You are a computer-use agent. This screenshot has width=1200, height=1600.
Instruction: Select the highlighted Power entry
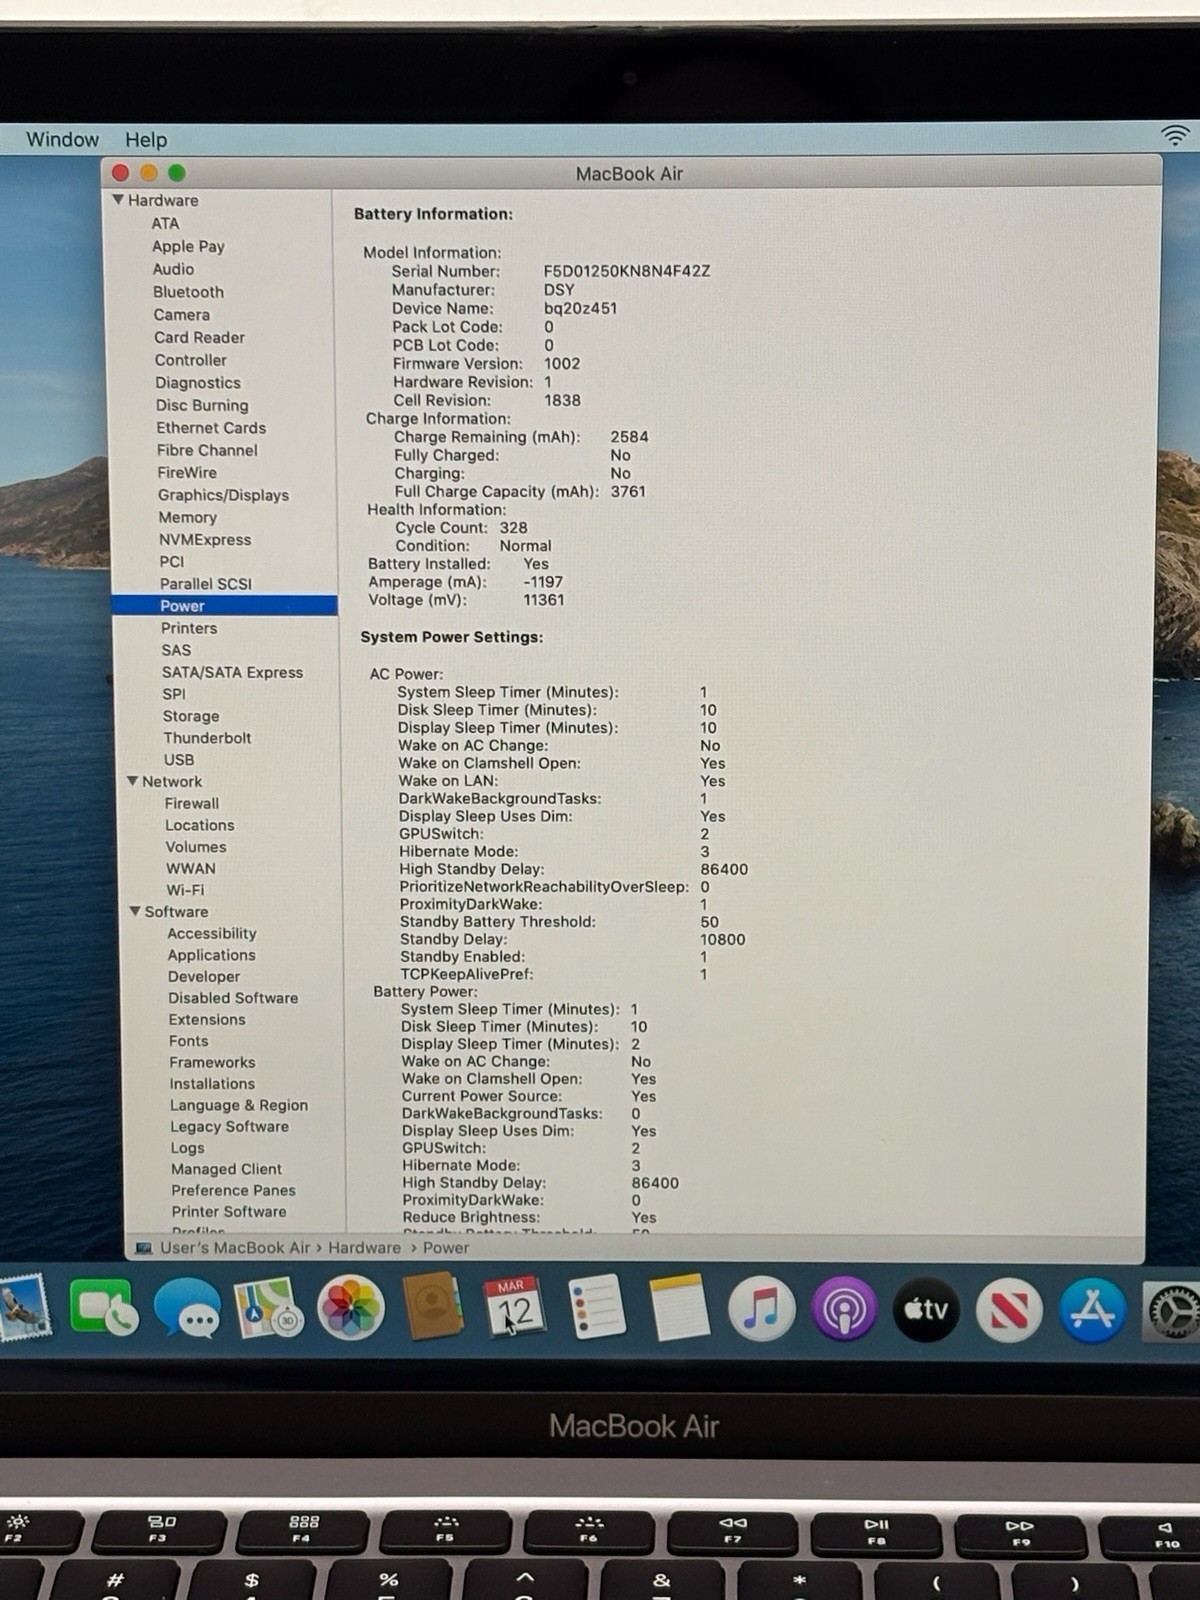[x=225, y=606]
